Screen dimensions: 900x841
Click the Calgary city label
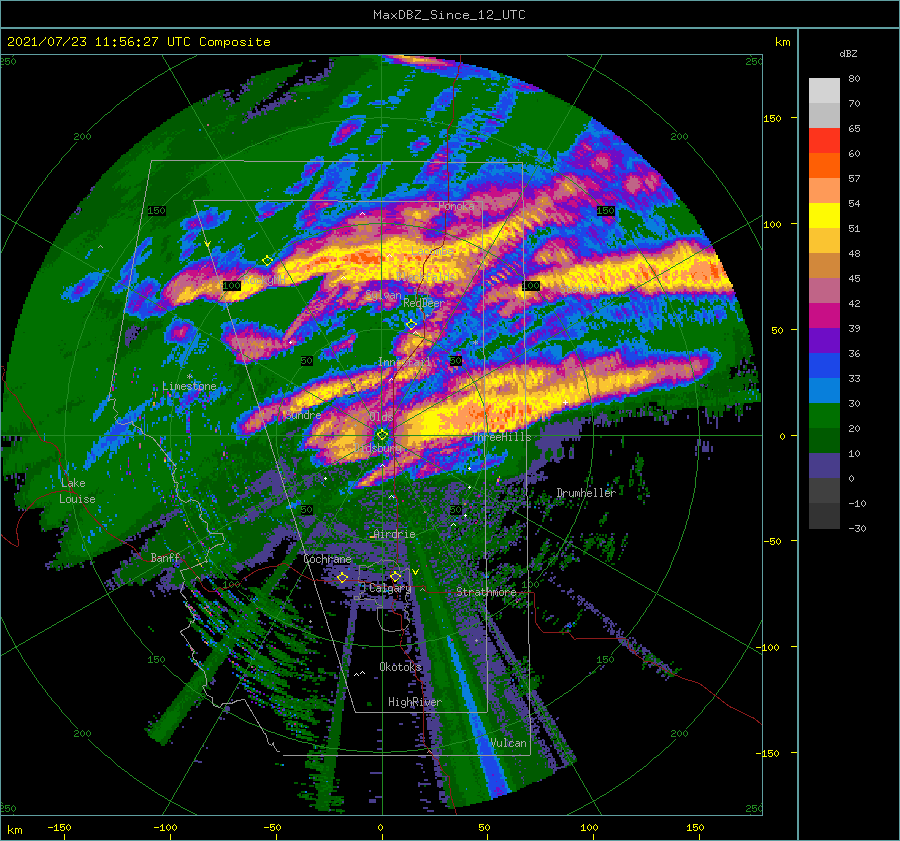pyautogui.click(x=390, y=588)
